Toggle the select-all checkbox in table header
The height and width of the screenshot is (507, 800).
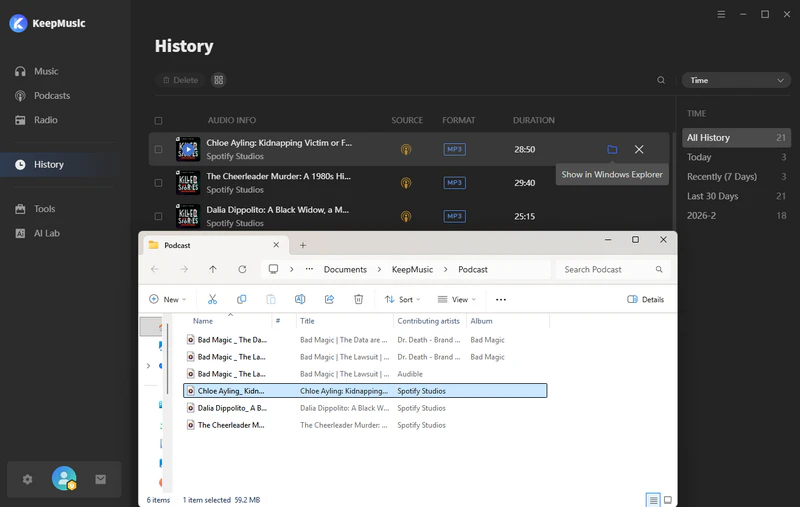(158, 120)
